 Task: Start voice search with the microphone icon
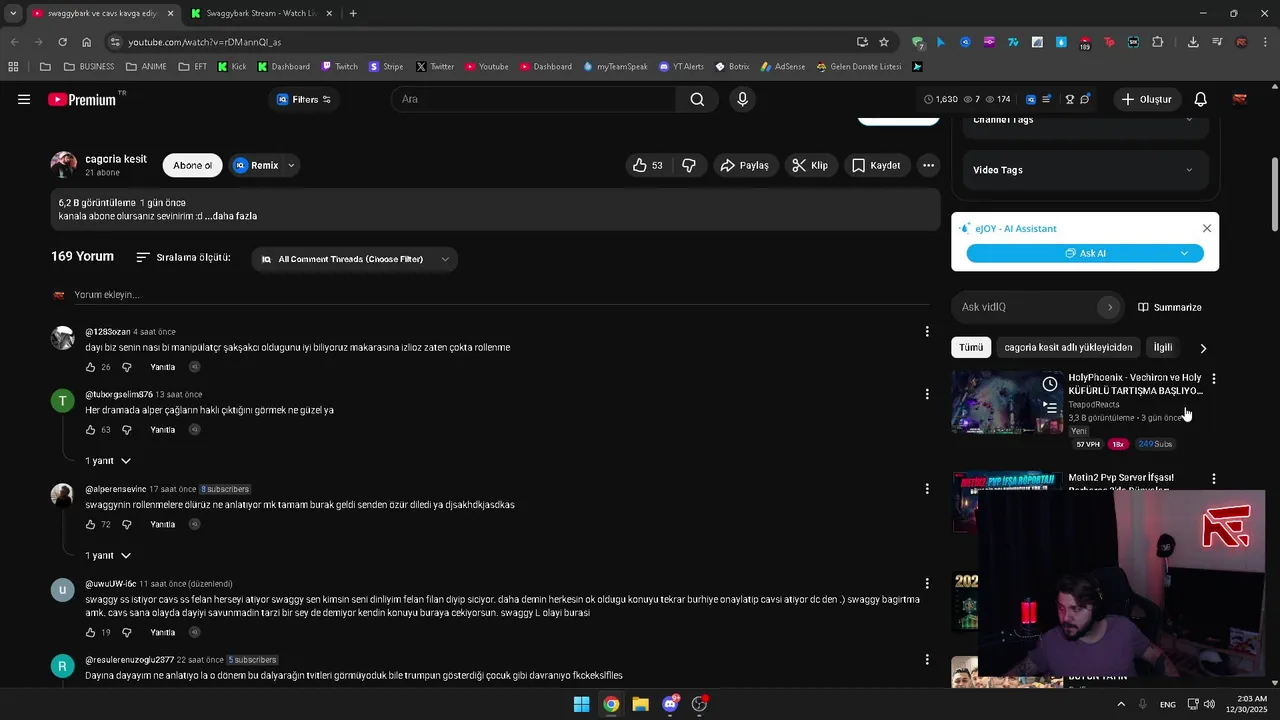coord(742,99)
